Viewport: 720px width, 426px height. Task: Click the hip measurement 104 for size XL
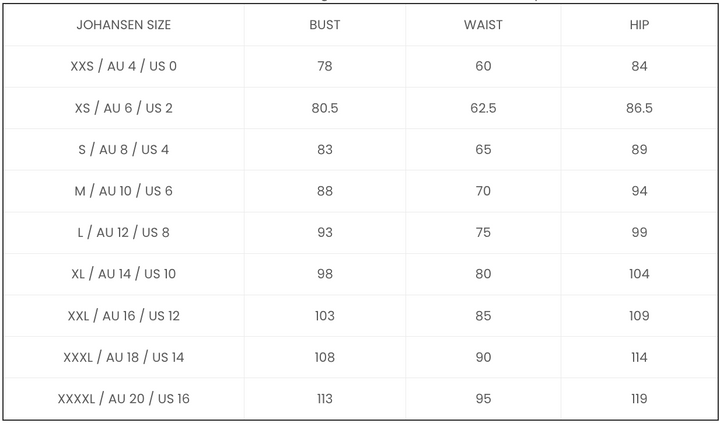tap(639, 274)
